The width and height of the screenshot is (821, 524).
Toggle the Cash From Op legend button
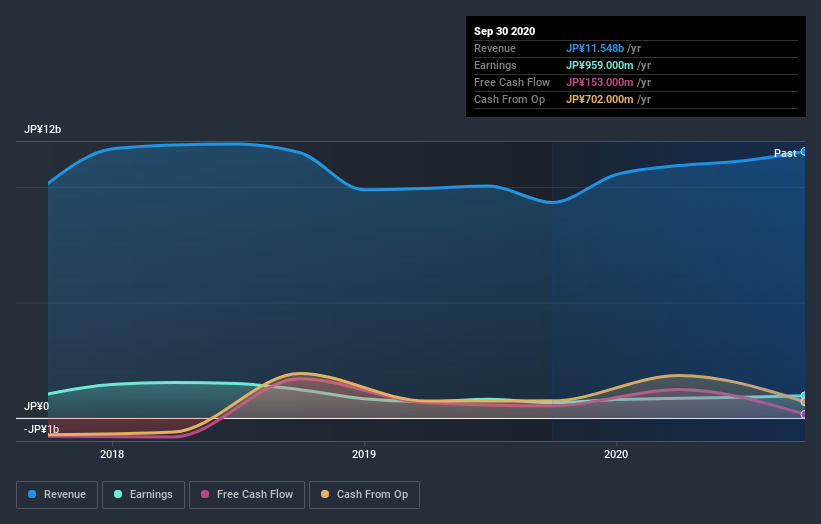pos(364,495)
